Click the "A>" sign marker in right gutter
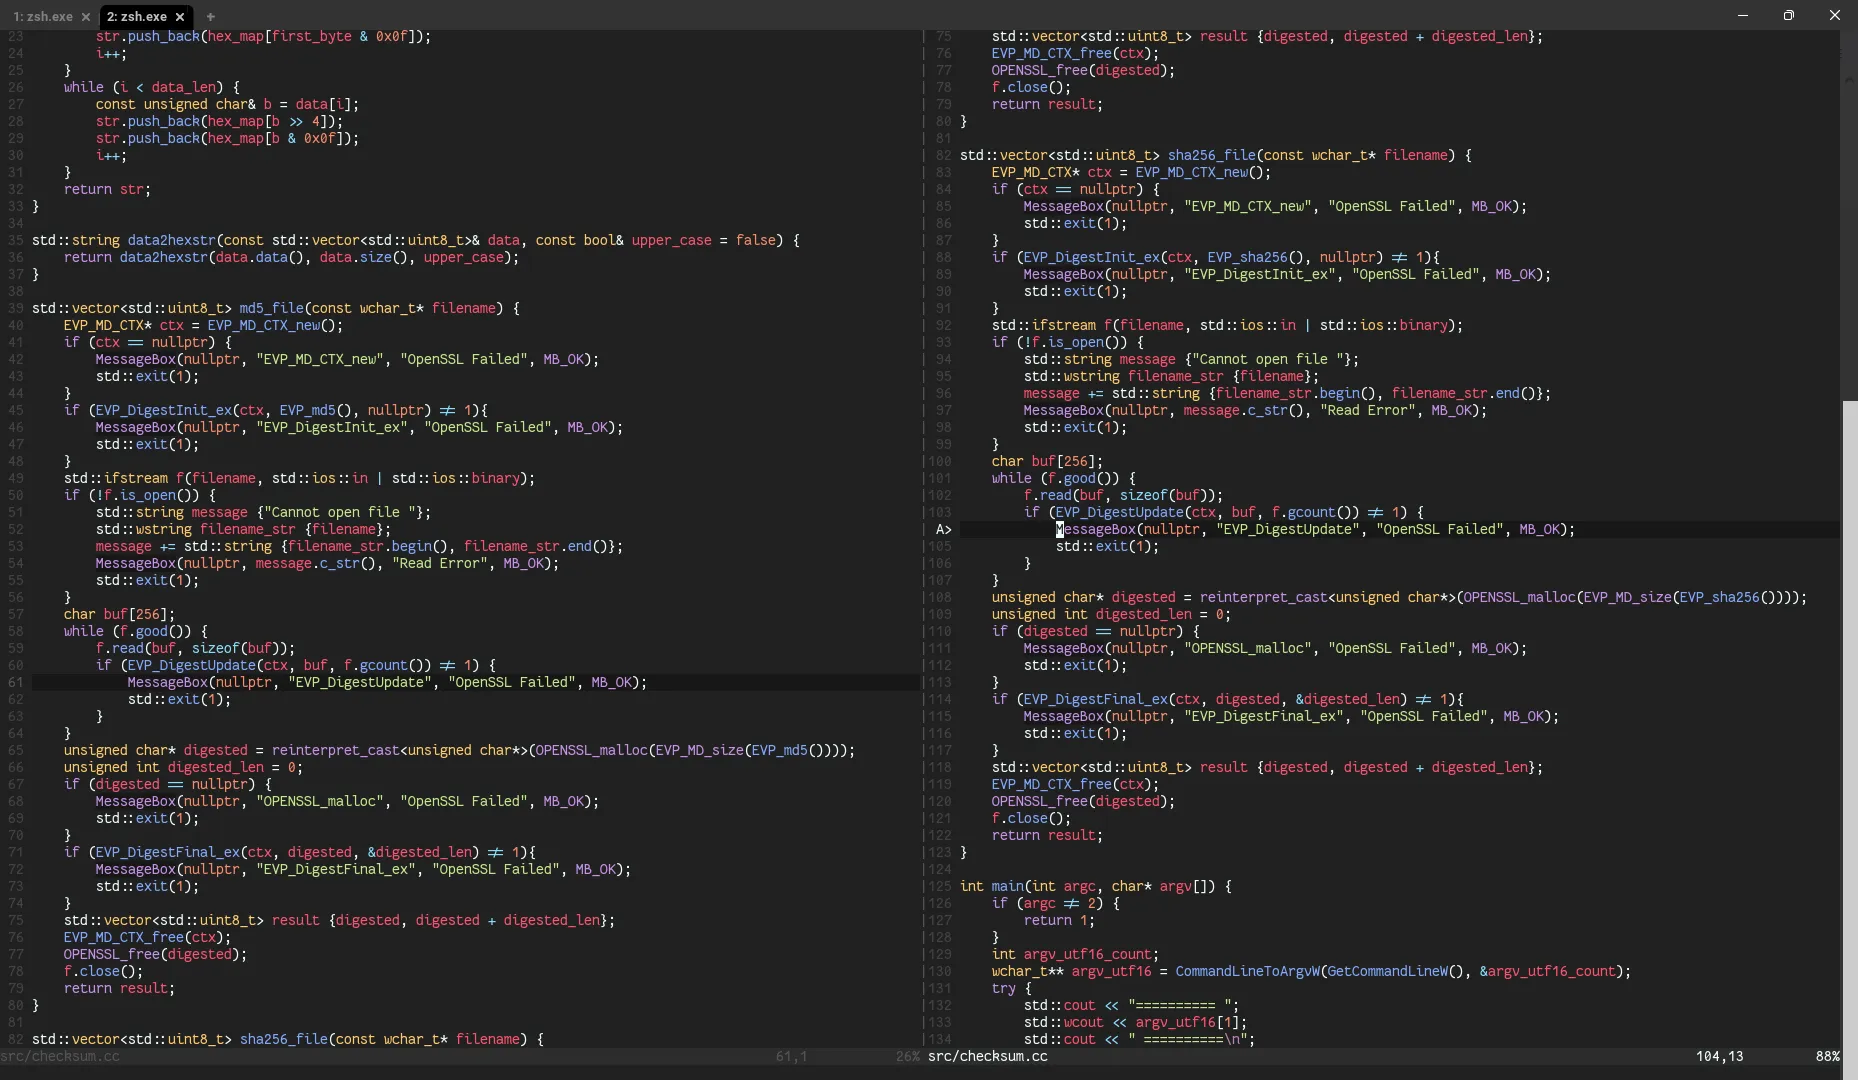Viewport: 1858px width, 1080px height. [943, 530]
